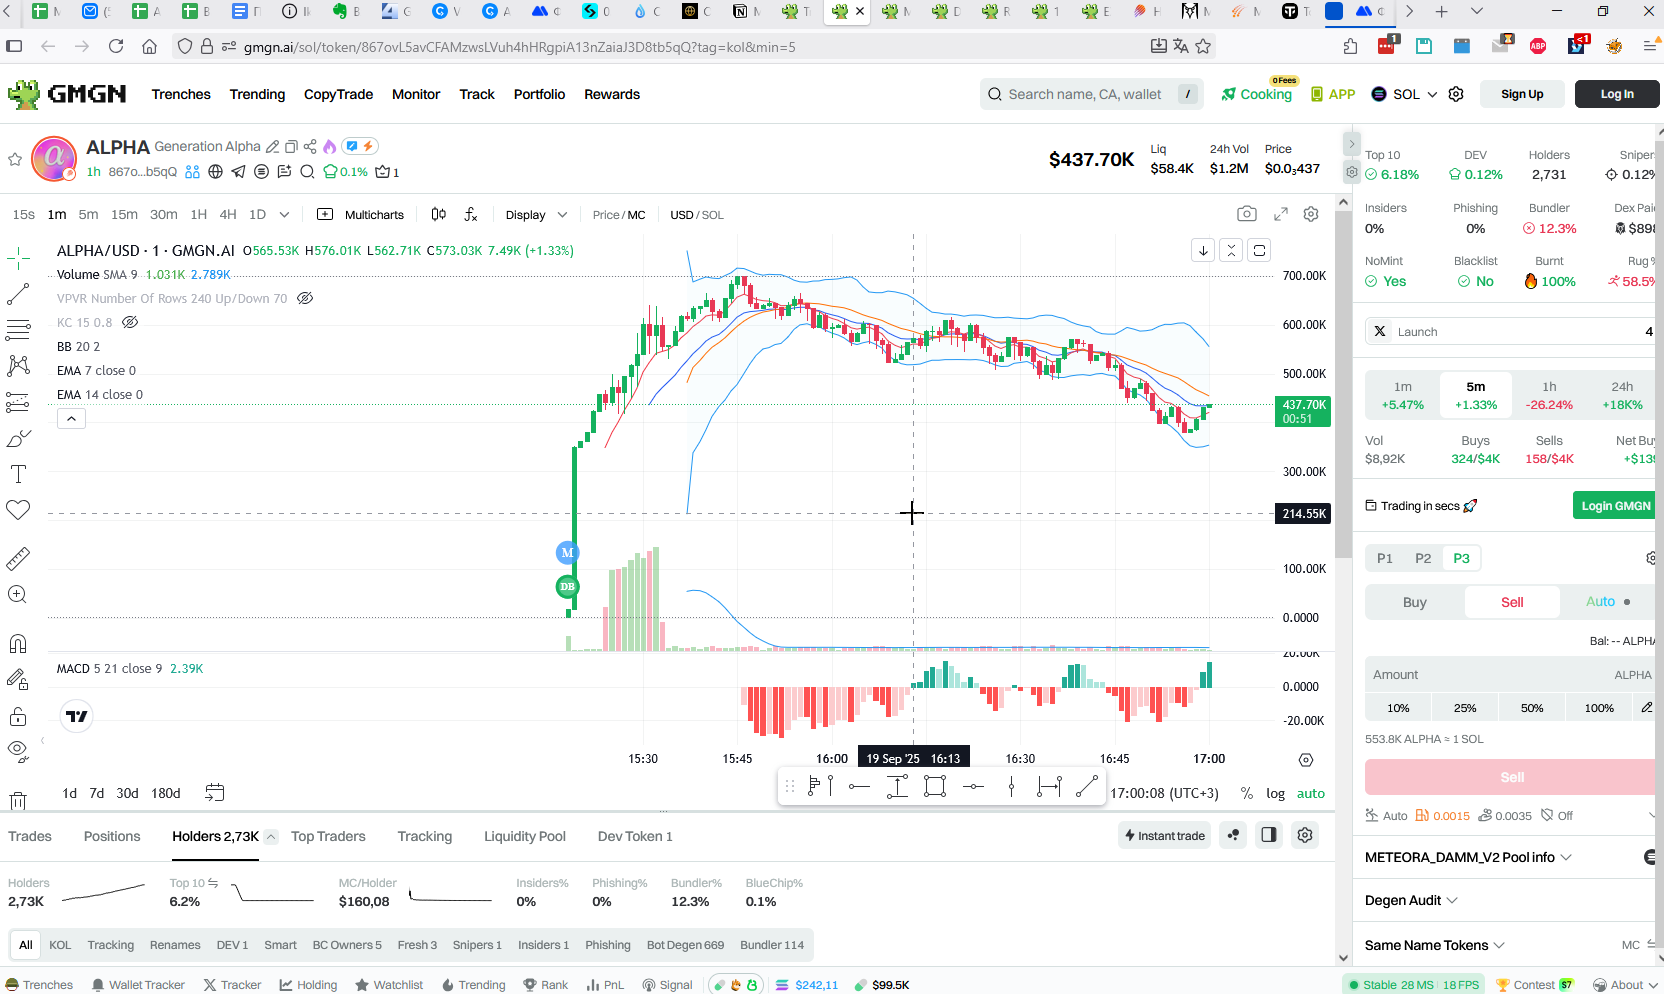Select the text annotation tool

coord(18,474)
